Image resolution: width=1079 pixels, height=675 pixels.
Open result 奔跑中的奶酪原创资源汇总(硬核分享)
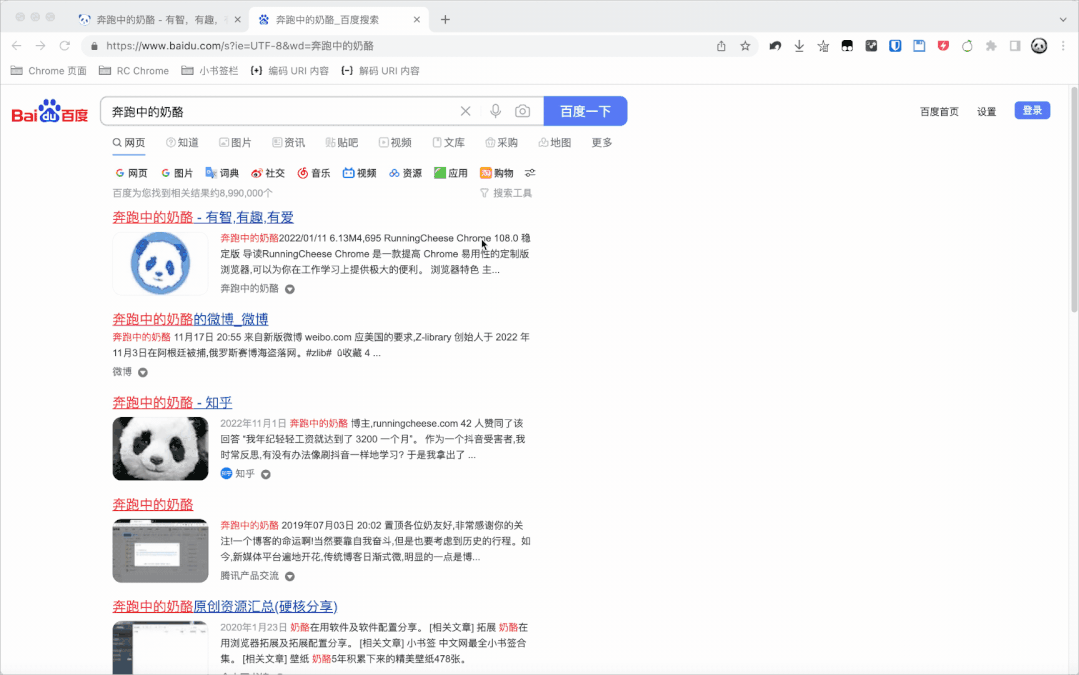click(x=225, y=606)
